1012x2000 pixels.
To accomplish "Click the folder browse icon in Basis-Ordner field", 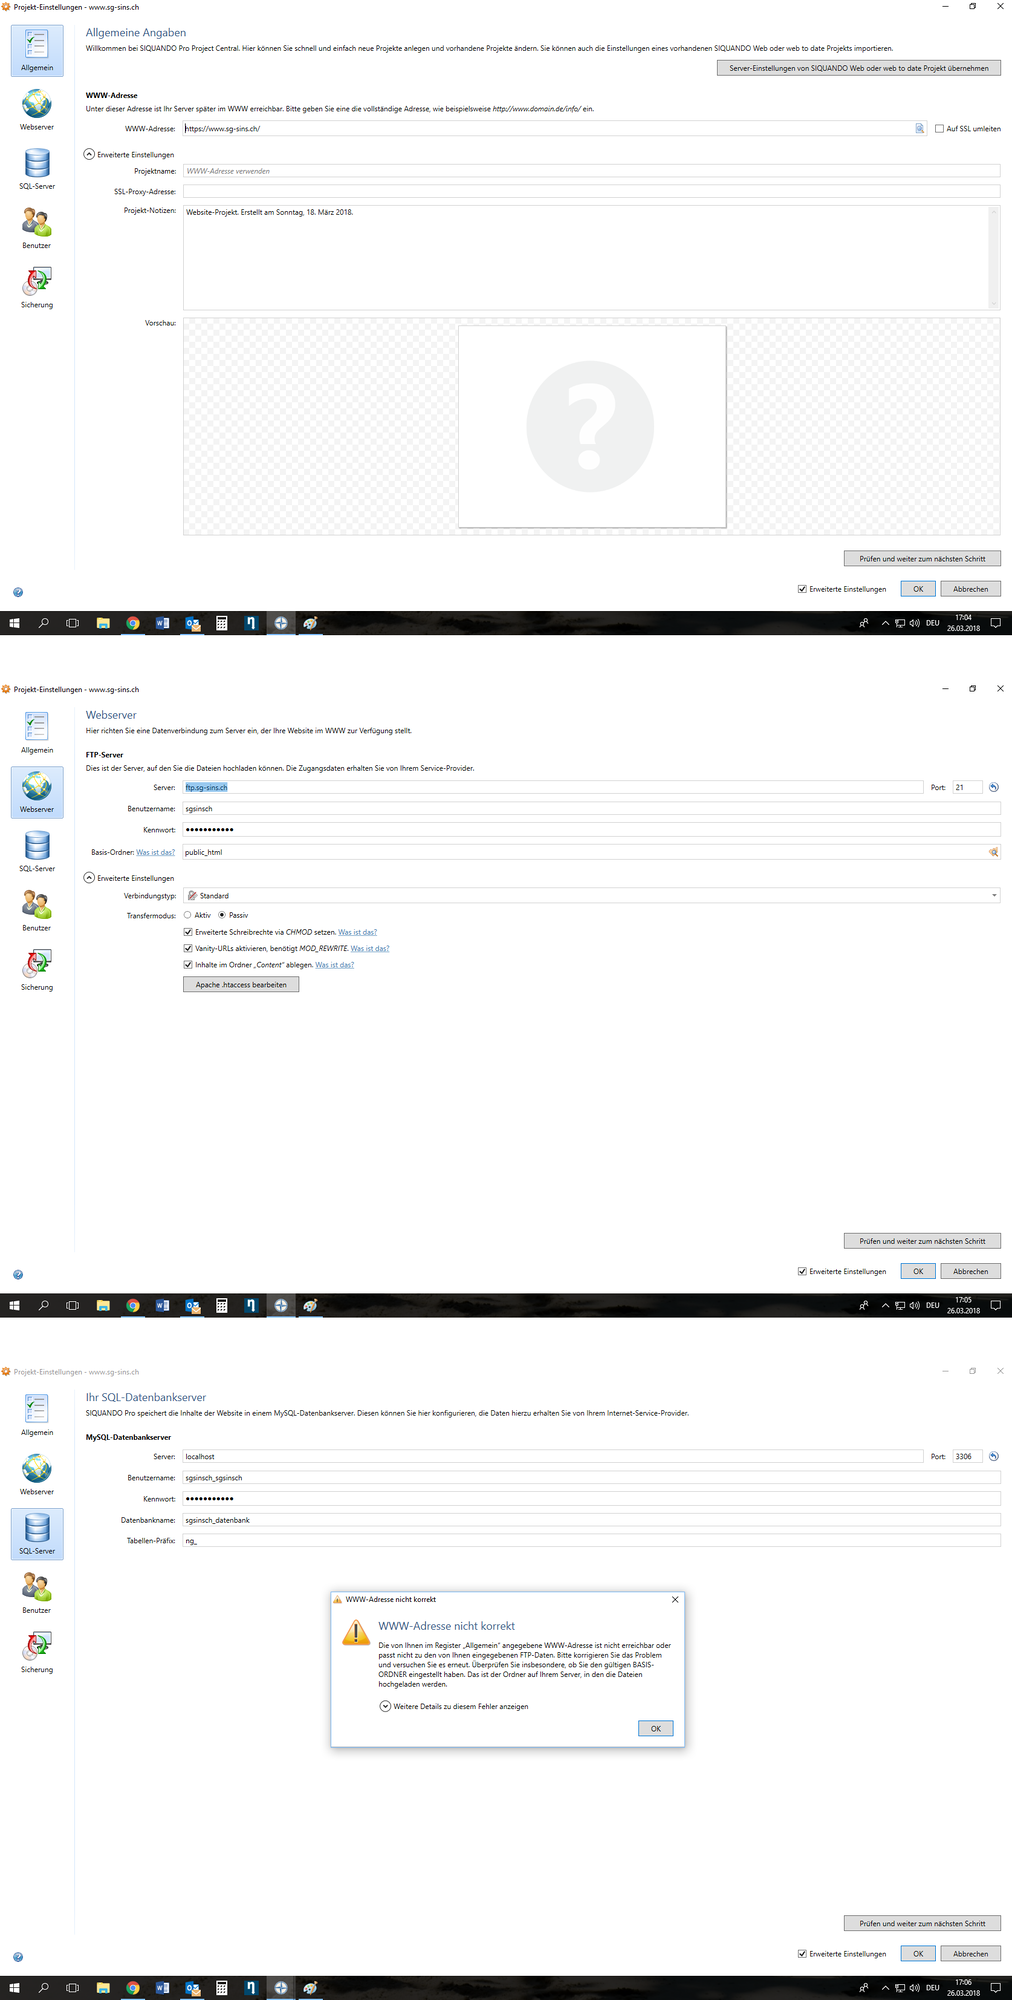I will pos(993,852).
